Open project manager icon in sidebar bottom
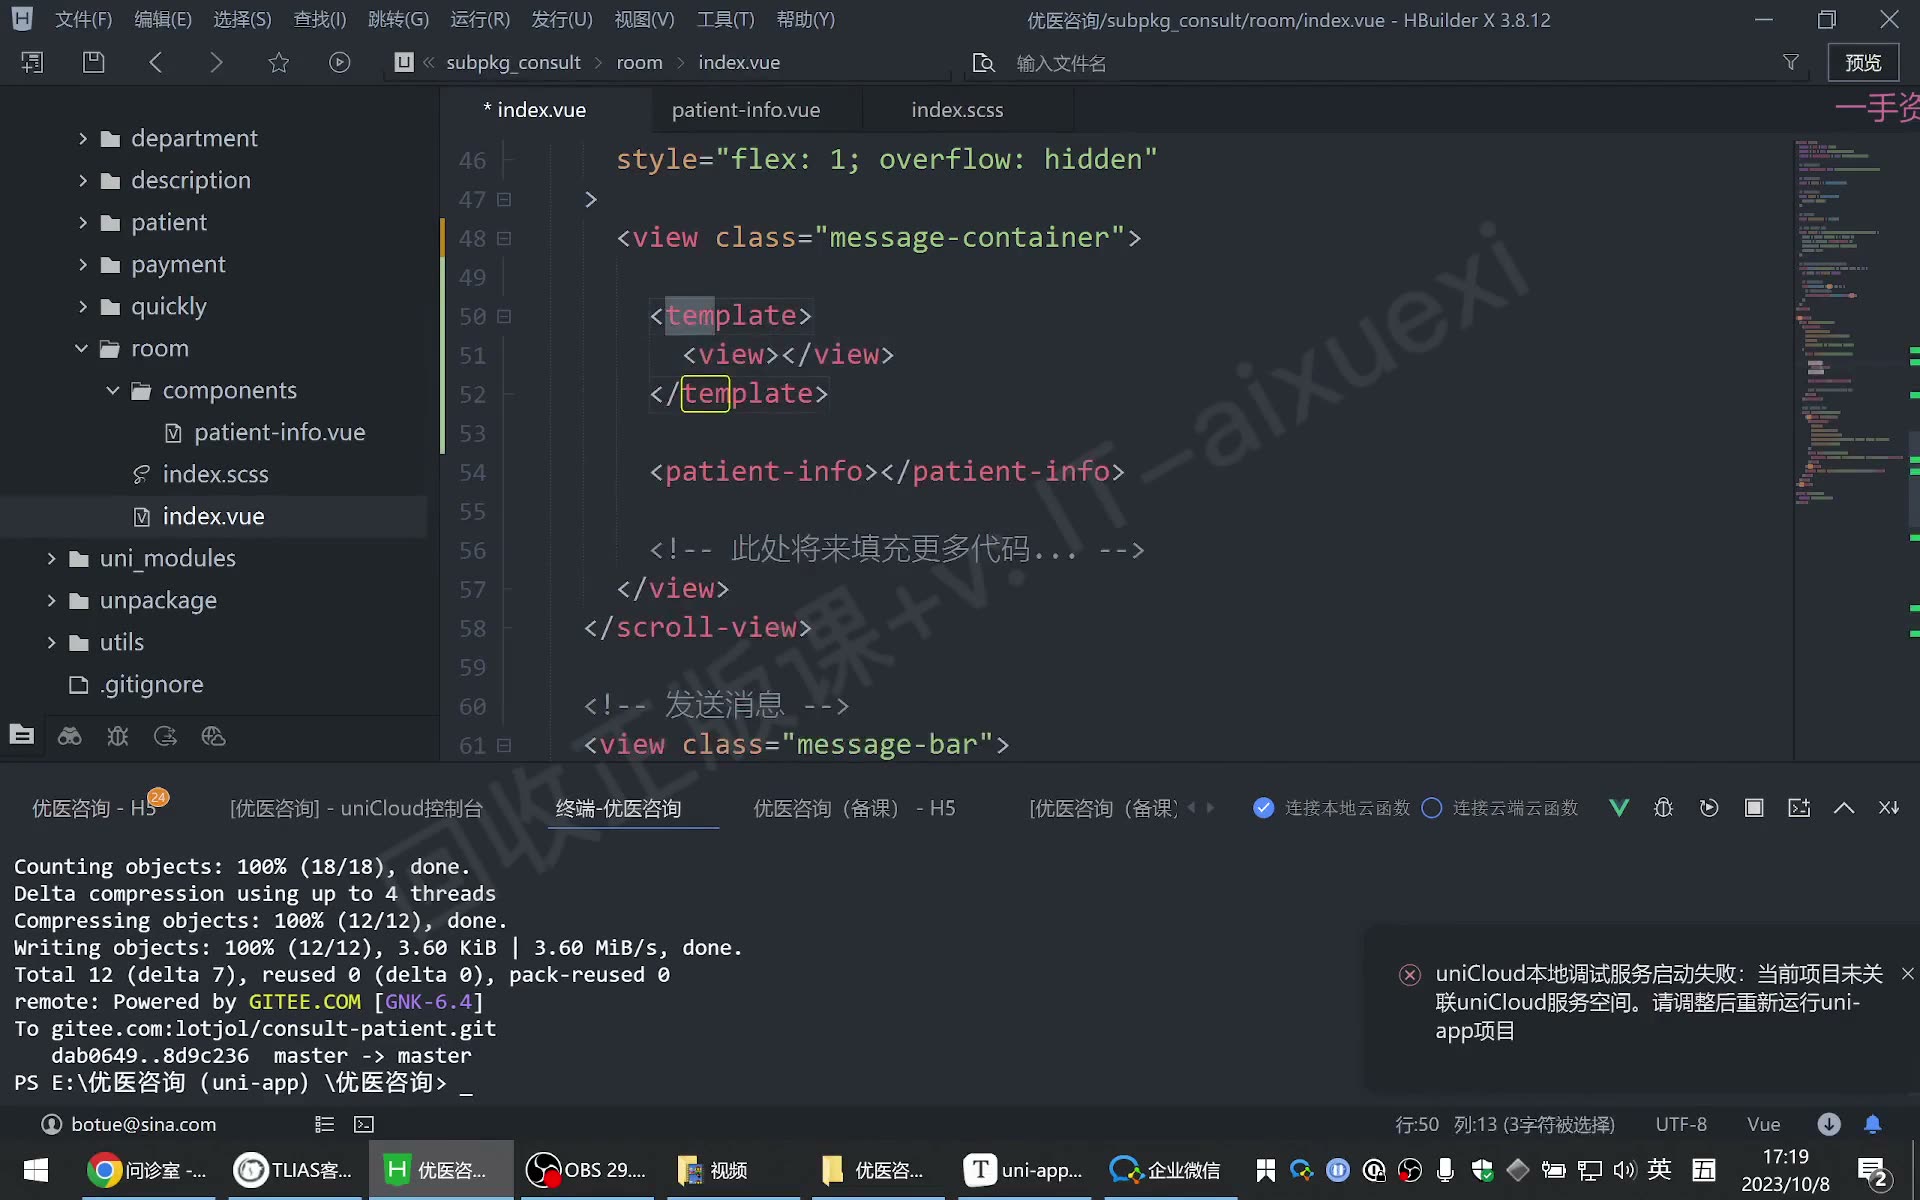This screenshot has height=1200, width=1920. point(22,735)
